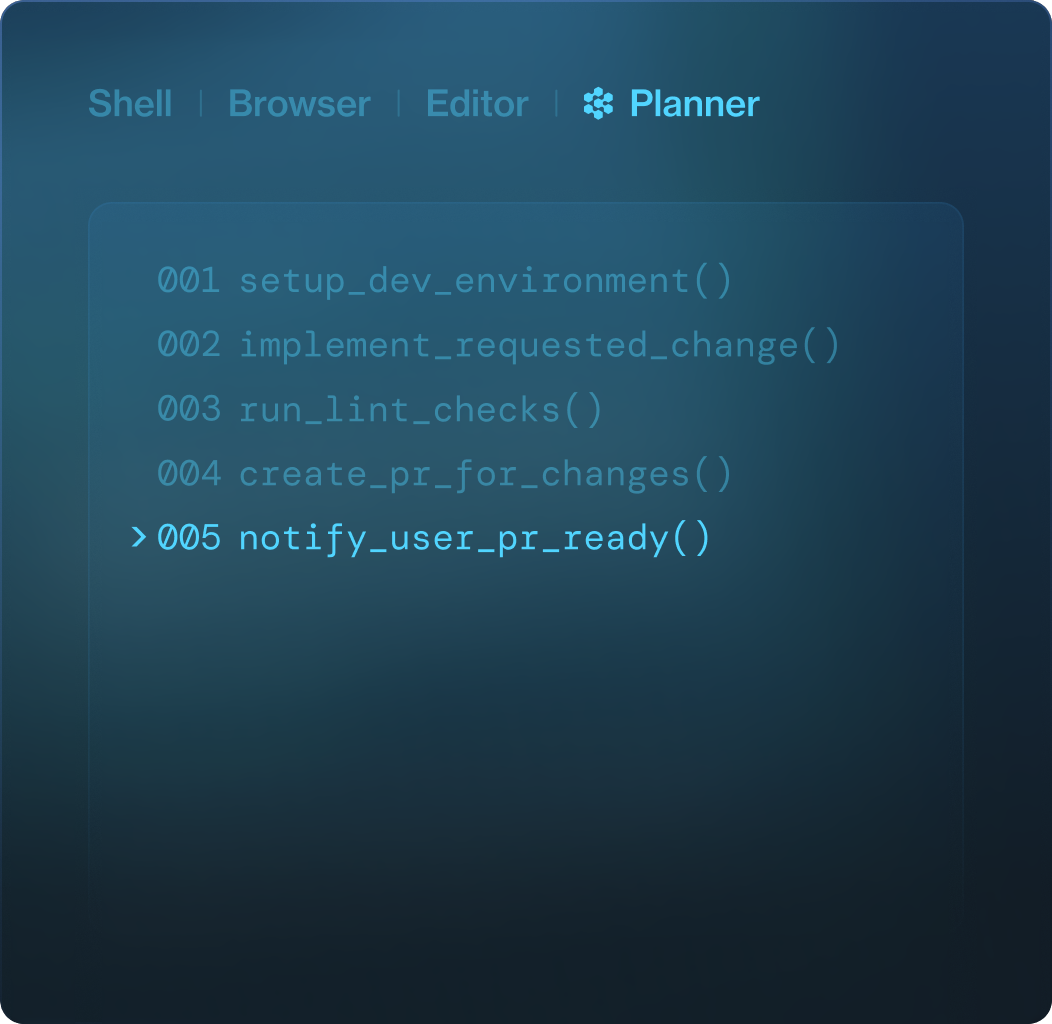Click line number 001
The height and width of the screenshot is (1024, 1052).
[188, 281]
